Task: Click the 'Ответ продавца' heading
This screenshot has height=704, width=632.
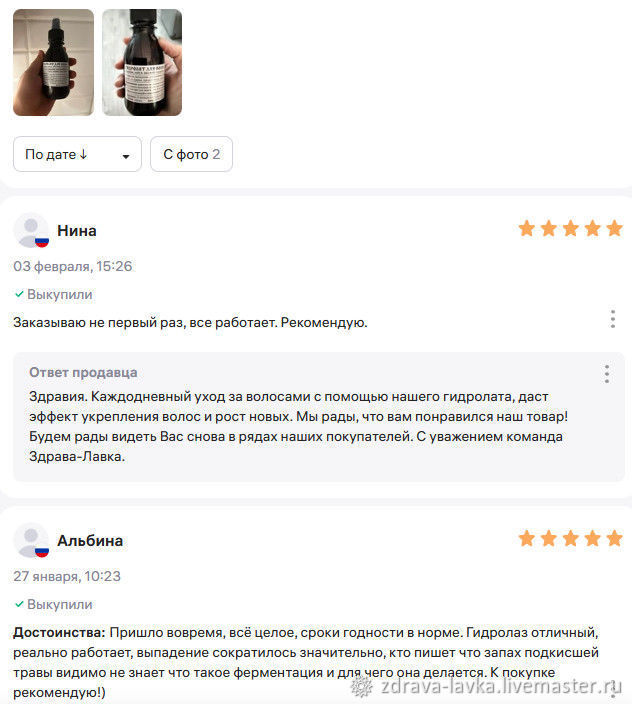Action: pyautogui.click(x=83, y=372)
